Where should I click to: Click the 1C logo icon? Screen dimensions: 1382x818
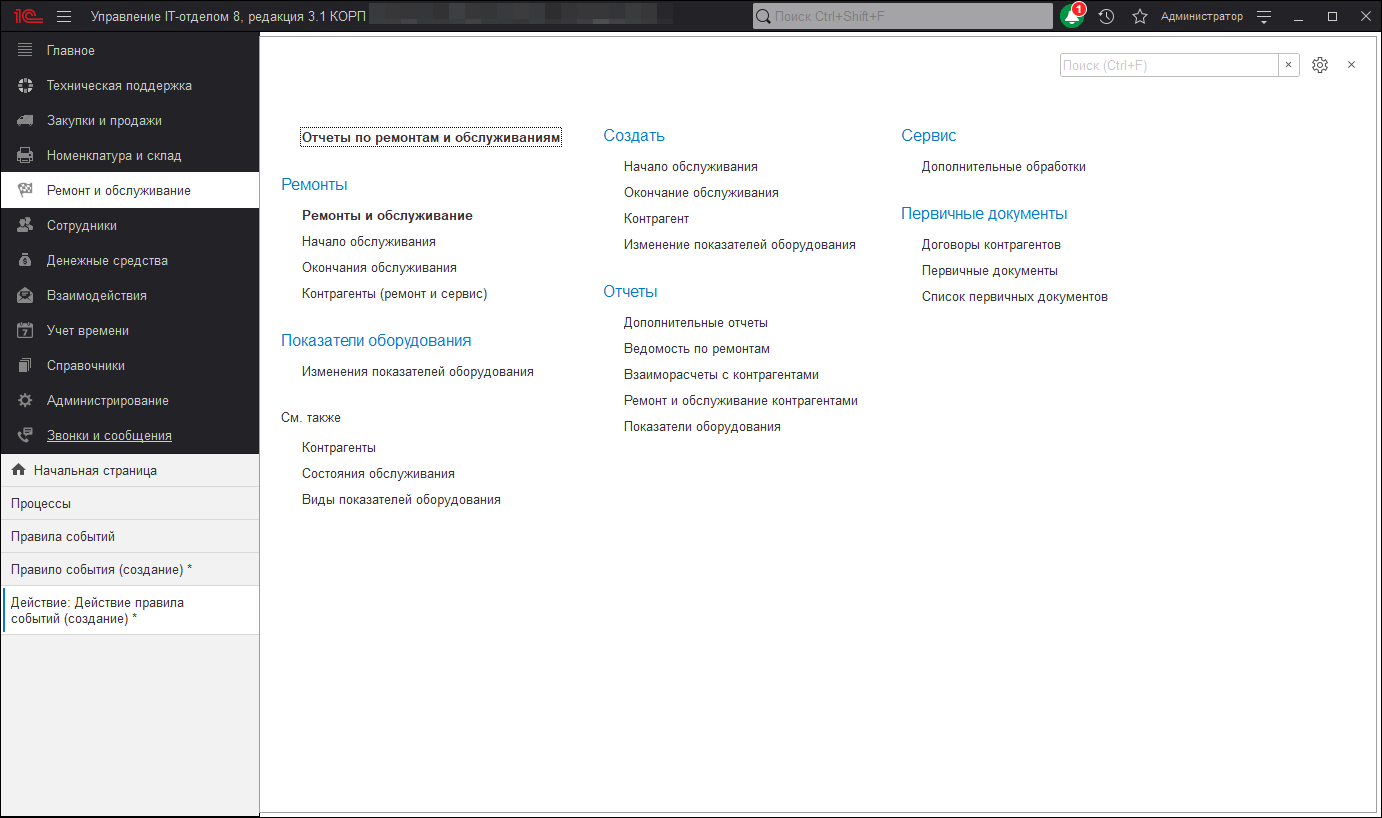click(27, 16)
